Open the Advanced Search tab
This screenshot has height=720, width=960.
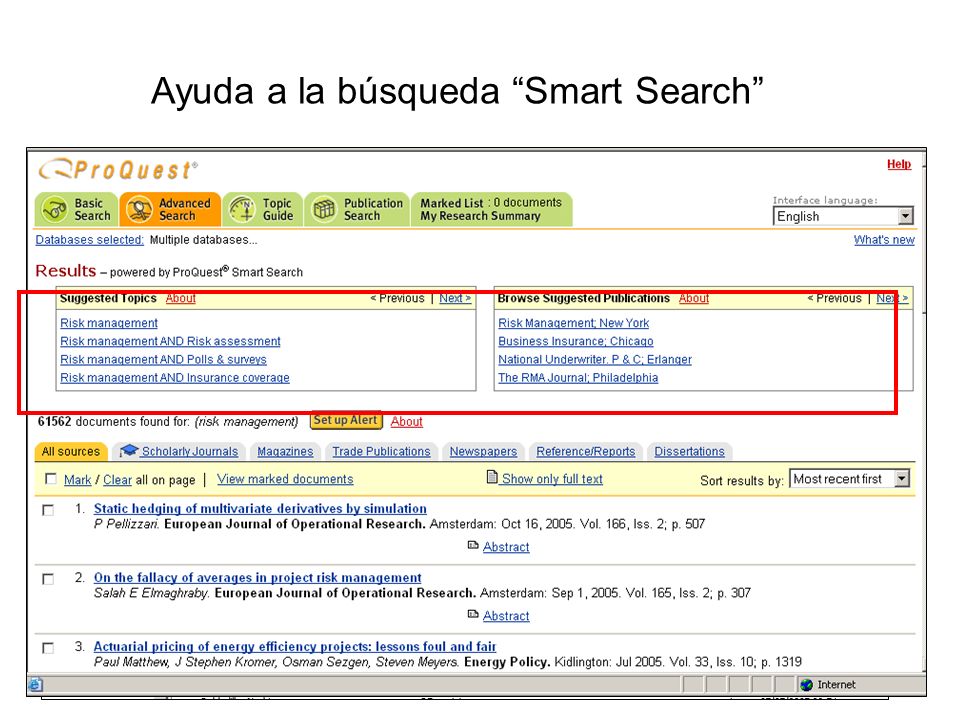click(170, 209)
